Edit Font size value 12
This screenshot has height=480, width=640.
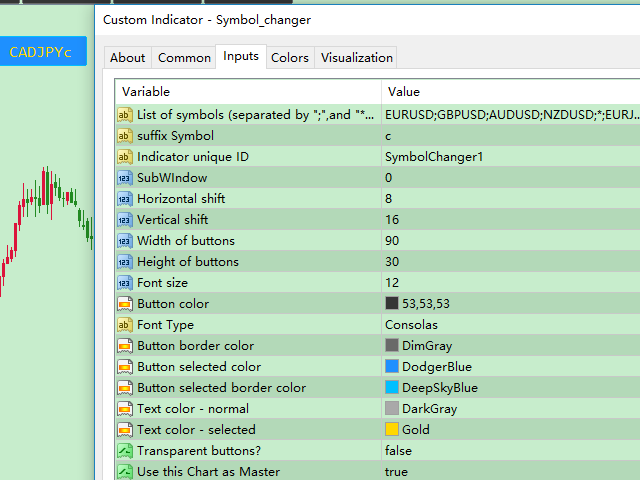[x=511, y=283]
